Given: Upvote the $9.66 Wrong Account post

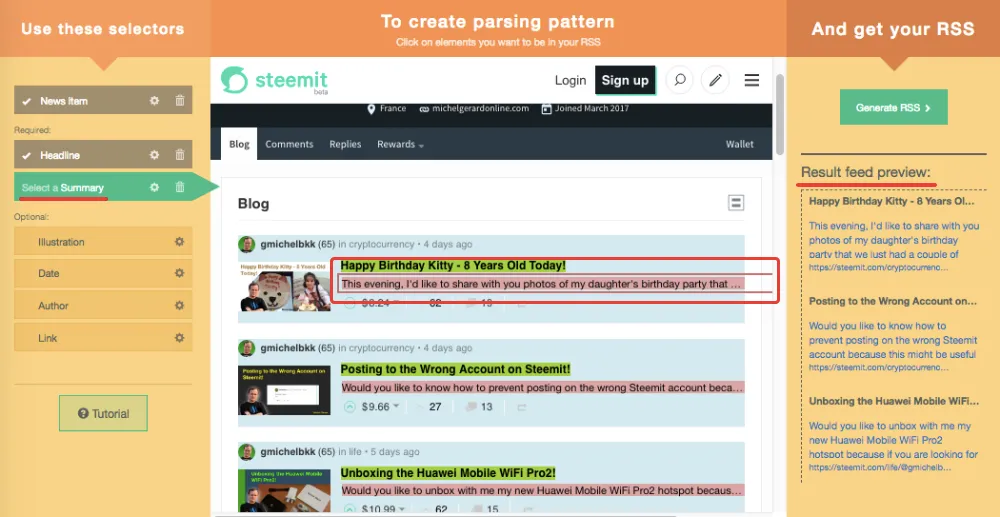Looking at the screenshot, I should coord(349,407).
